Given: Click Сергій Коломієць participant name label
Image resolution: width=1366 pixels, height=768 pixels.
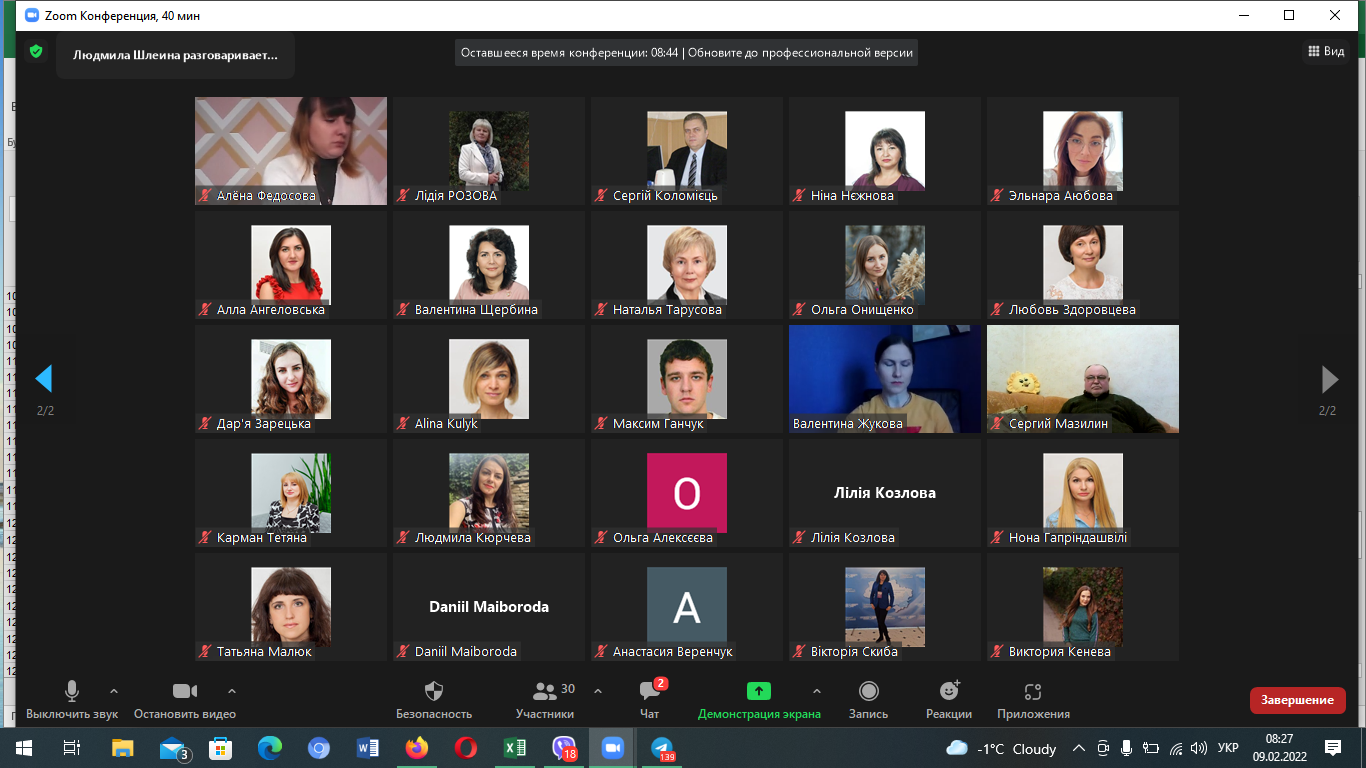Looking at the screenshot, I should [x=665, y=196].
